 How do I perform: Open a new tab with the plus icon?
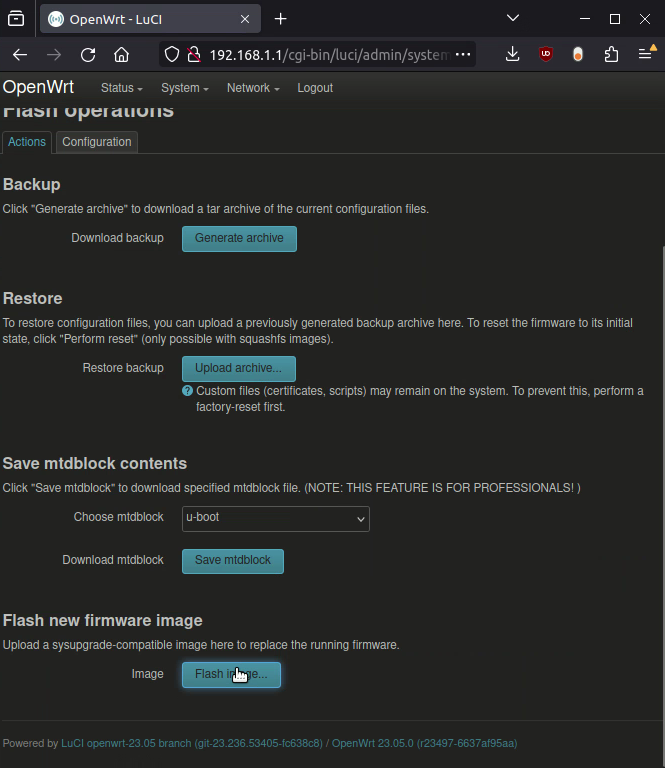pyautogui.click(x=281, y=19)
